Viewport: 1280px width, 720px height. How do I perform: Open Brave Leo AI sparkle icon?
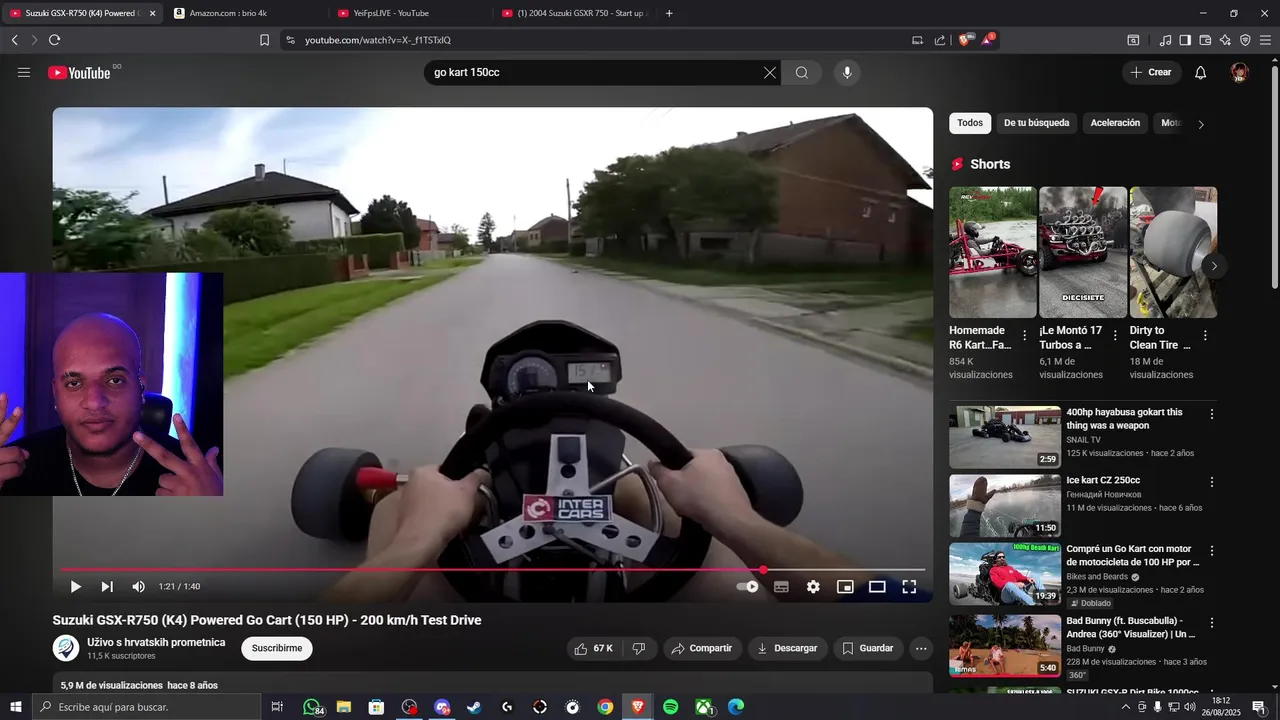(x=1225, y=40)
